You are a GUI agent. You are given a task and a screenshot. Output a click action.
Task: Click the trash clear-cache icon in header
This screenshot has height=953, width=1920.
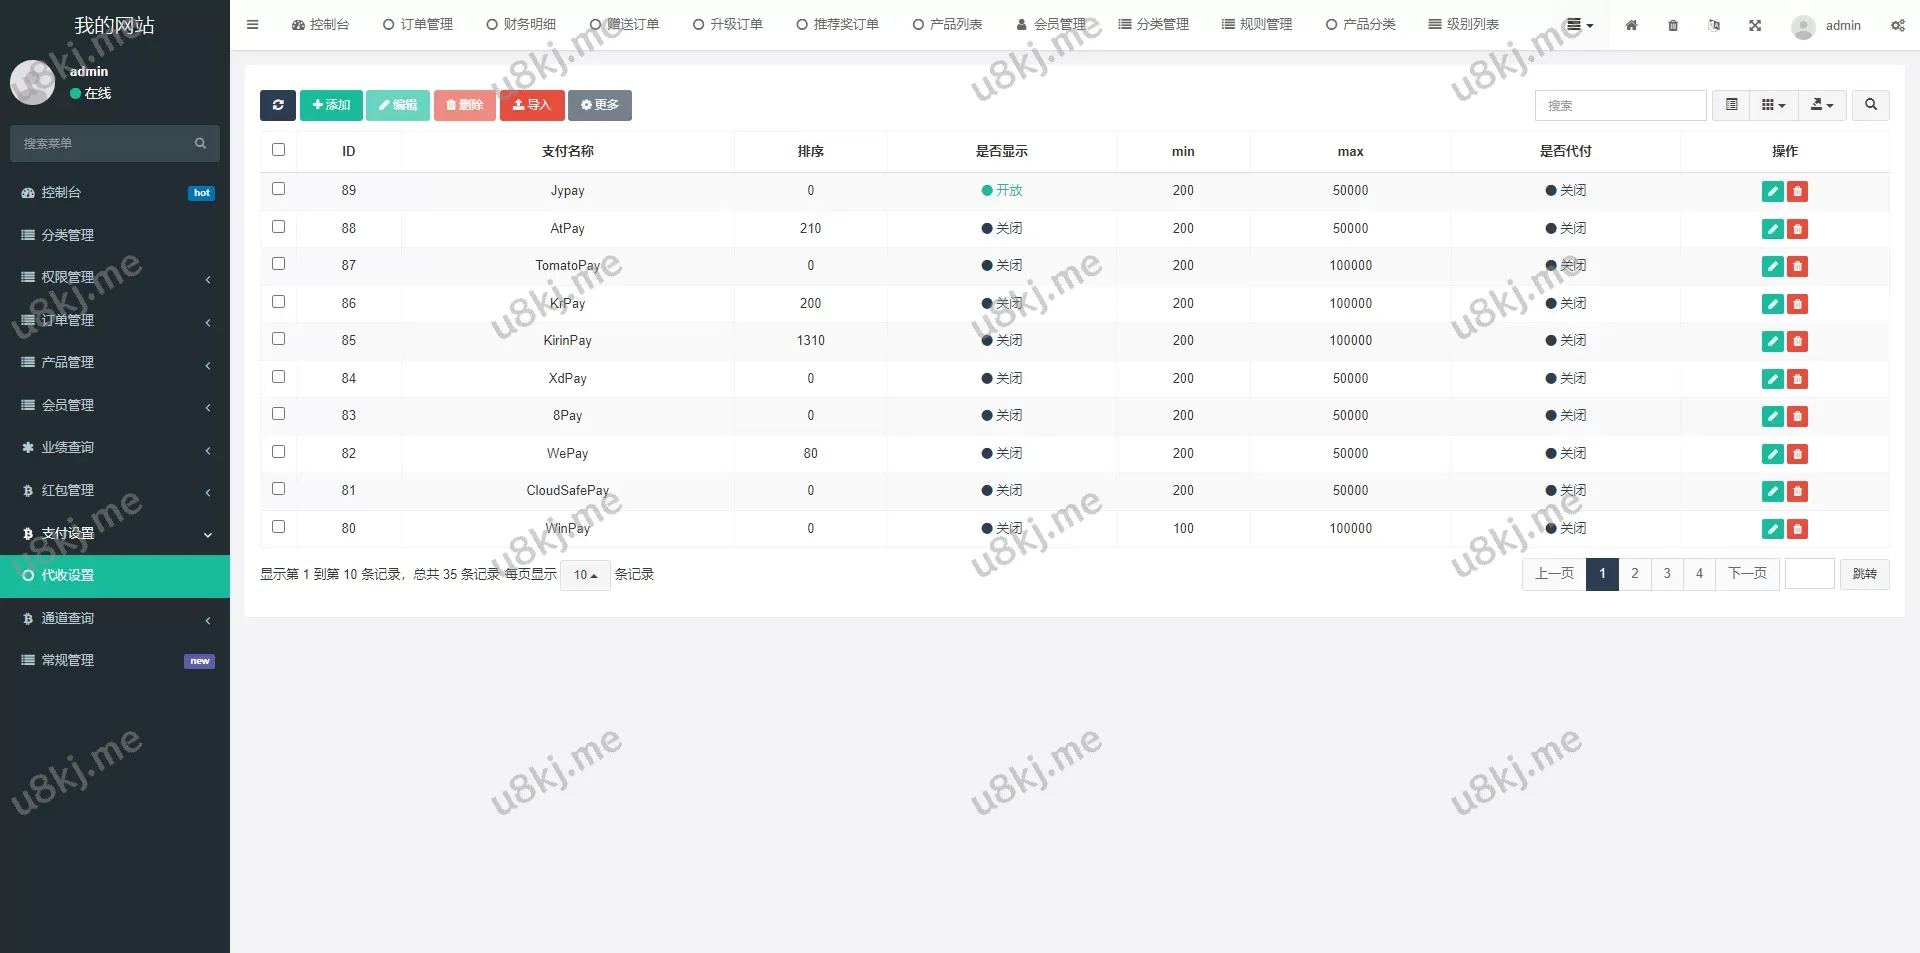[x=1673, y=25]
